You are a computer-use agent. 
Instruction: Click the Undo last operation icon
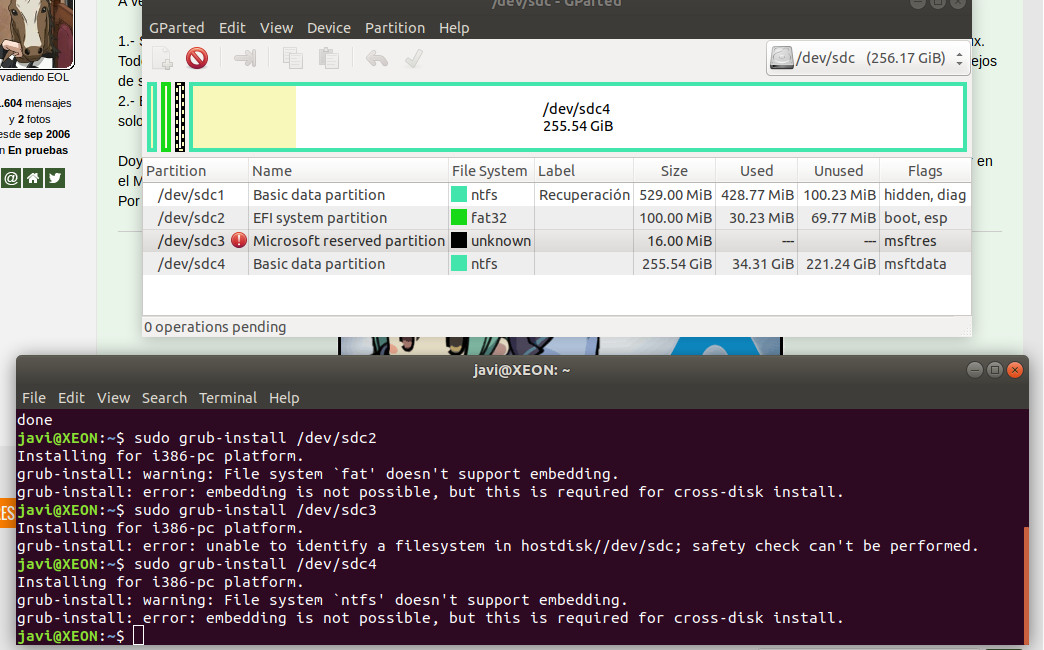point(377,59)
